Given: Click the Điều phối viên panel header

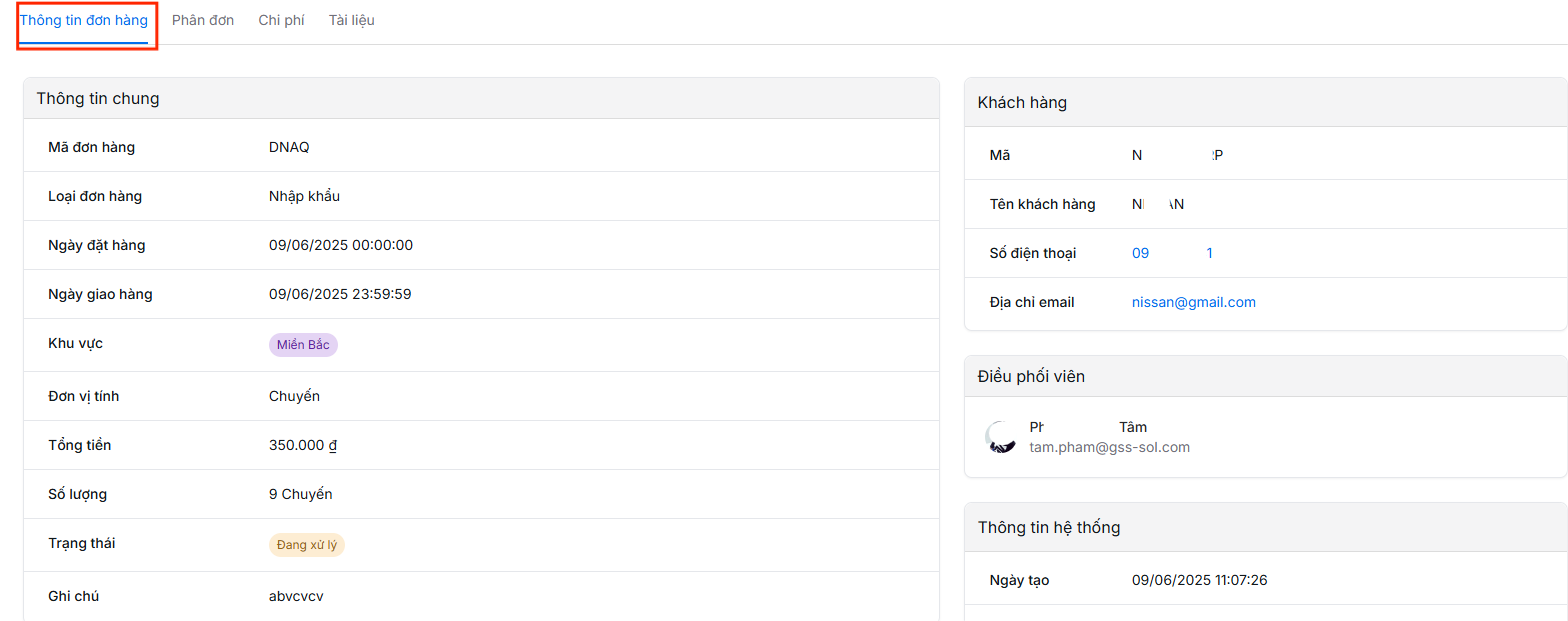Looking at the screenshot, I should (1031, 376).
